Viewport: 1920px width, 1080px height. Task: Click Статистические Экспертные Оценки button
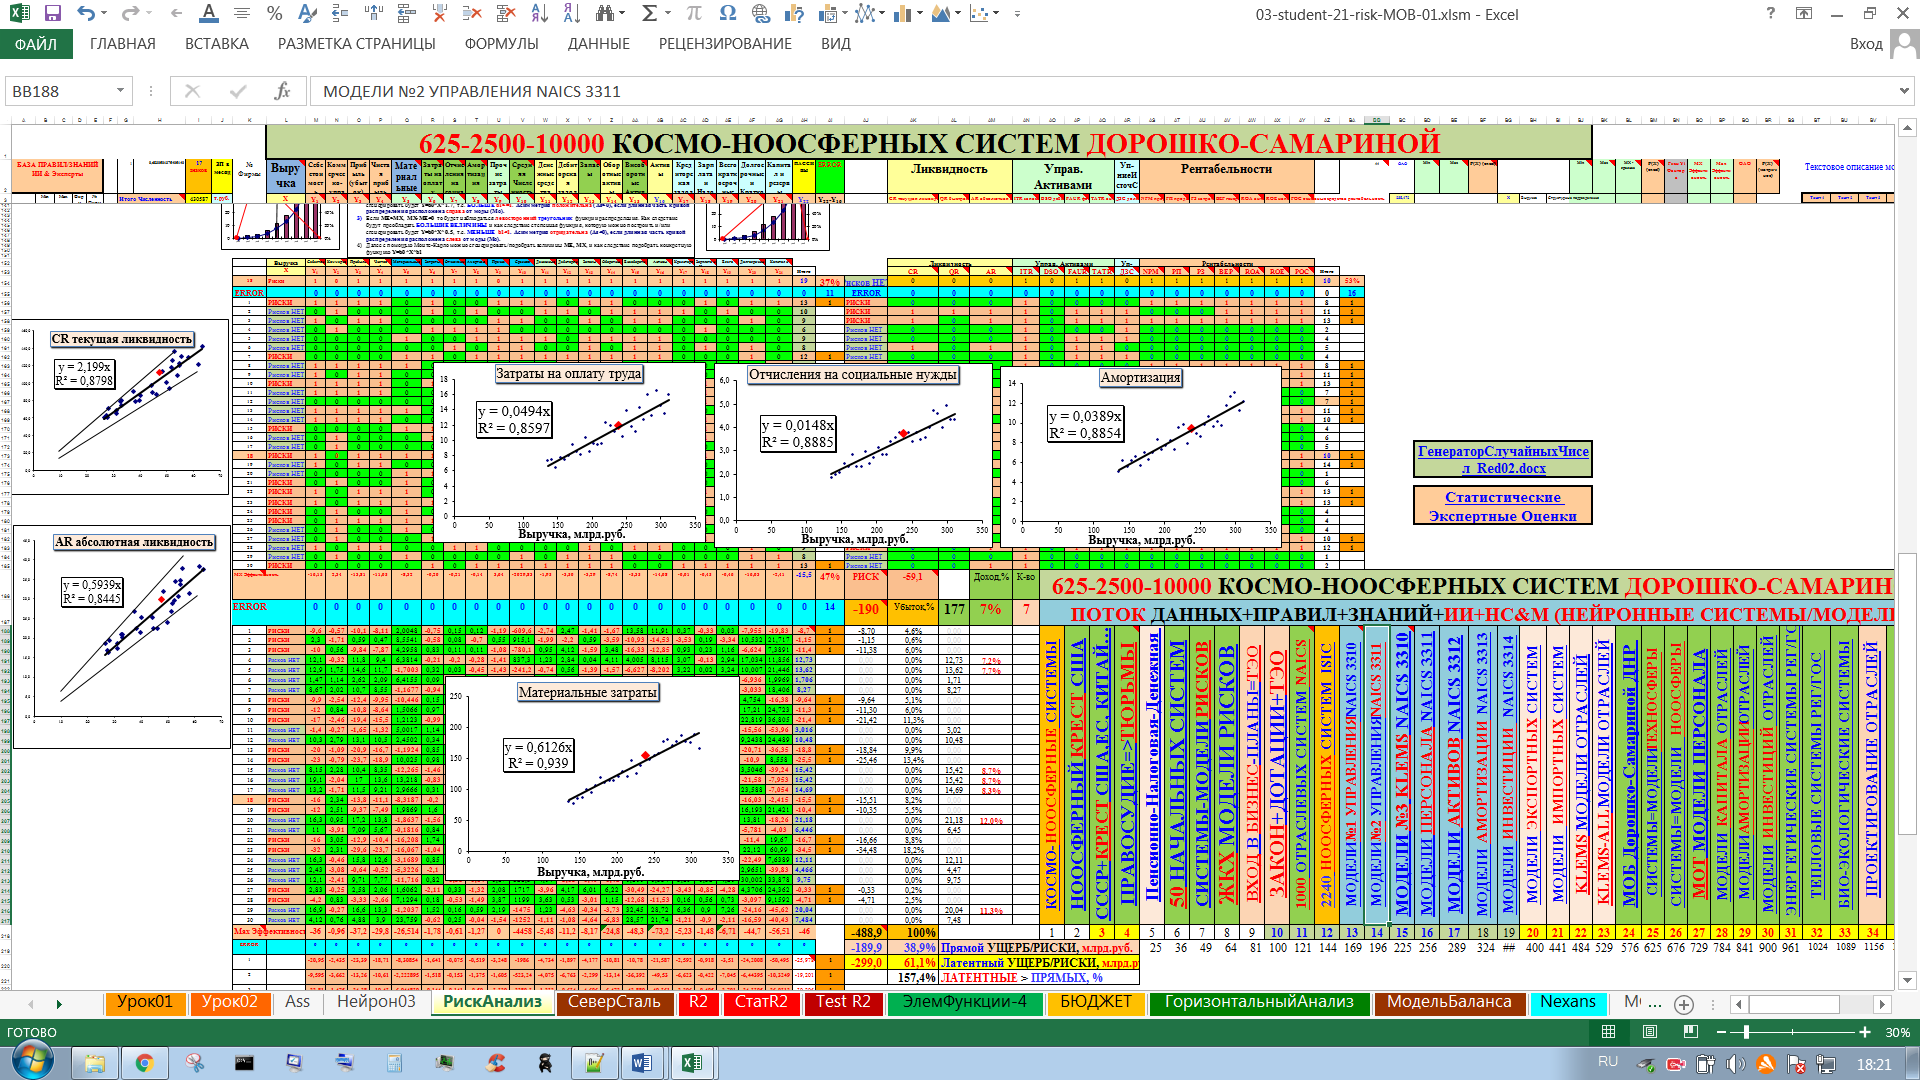tap(1502, 506)
